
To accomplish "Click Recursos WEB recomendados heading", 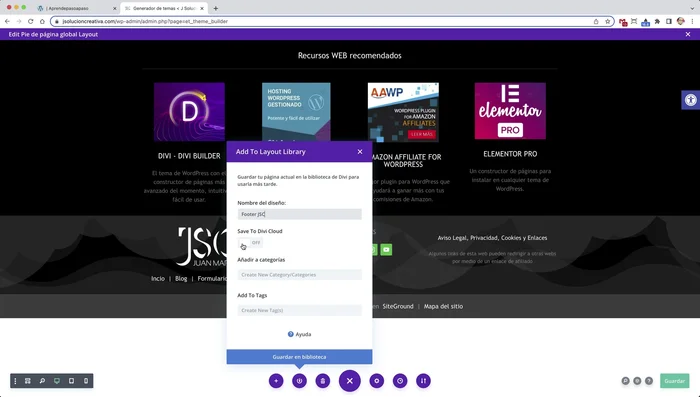I will [x=350, y=56].
